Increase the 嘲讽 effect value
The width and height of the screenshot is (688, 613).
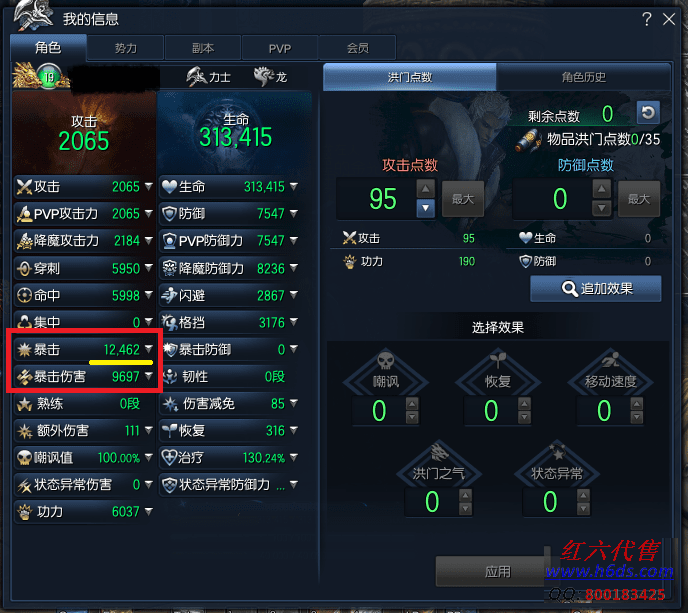click(x=412, y=403)
